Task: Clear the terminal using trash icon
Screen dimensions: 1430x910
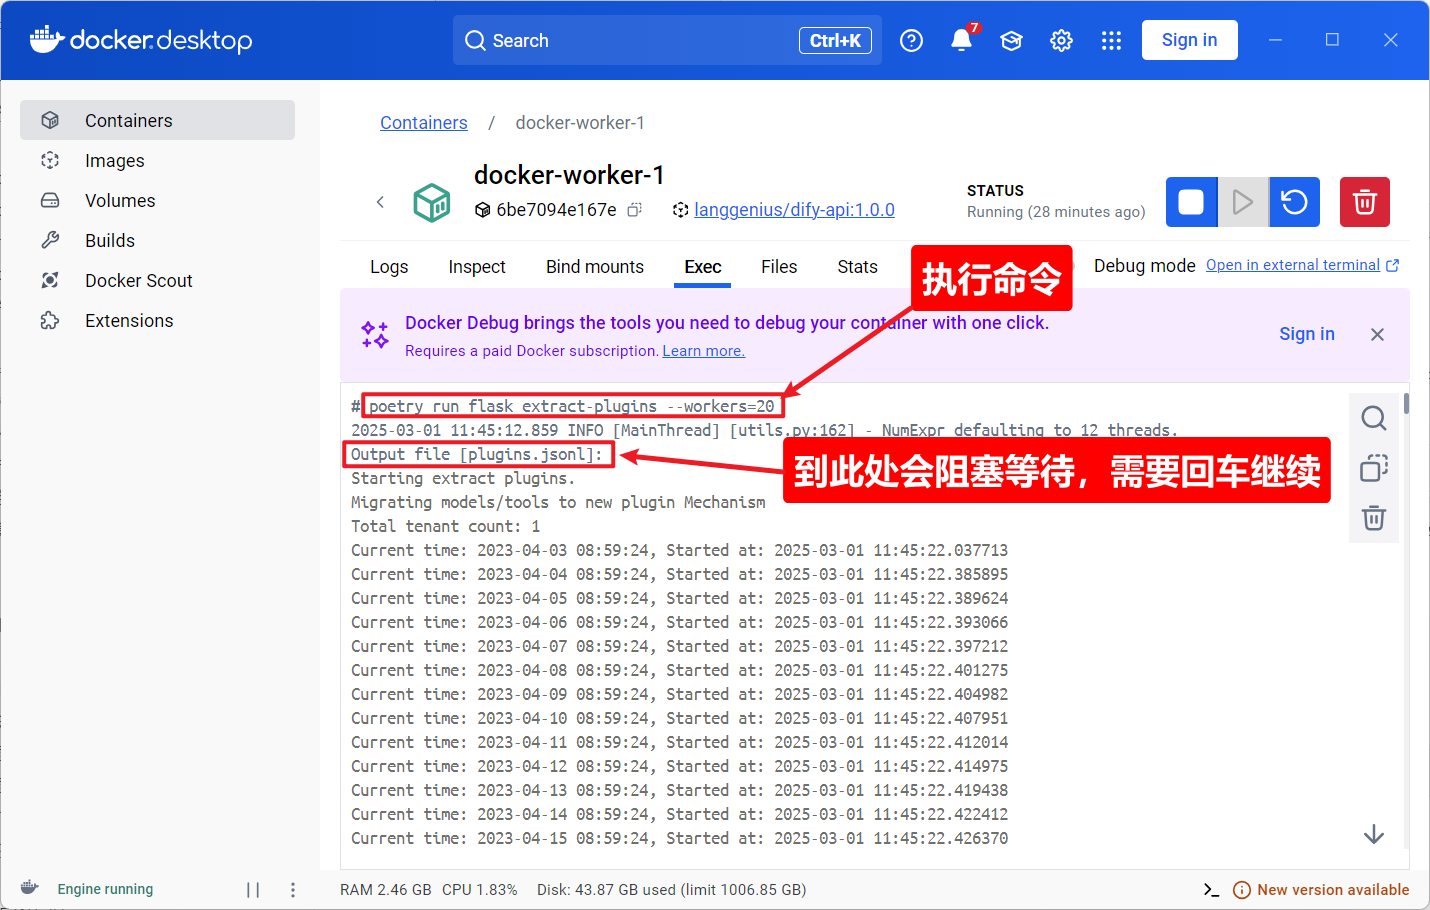Action: tap(1374, 518)
